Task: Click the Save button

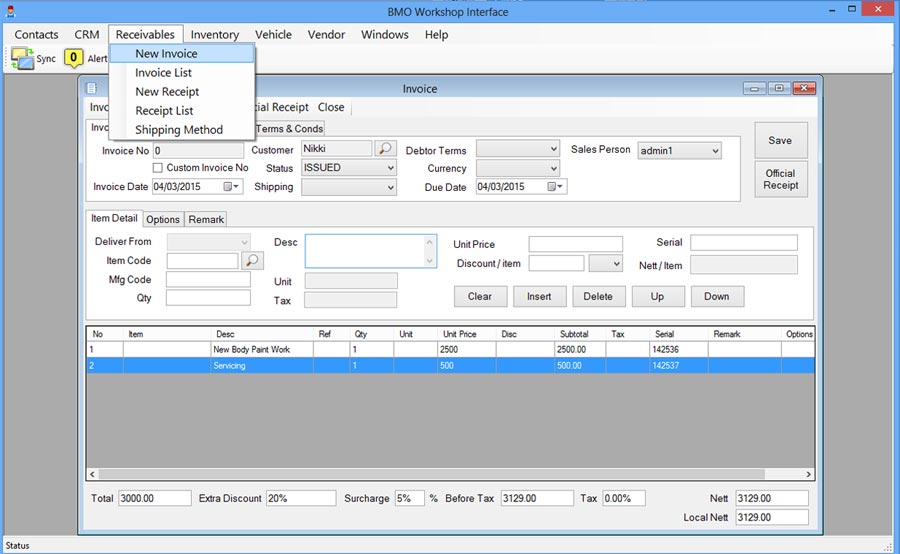Action: pyautogui.click(x=781, y=140)
